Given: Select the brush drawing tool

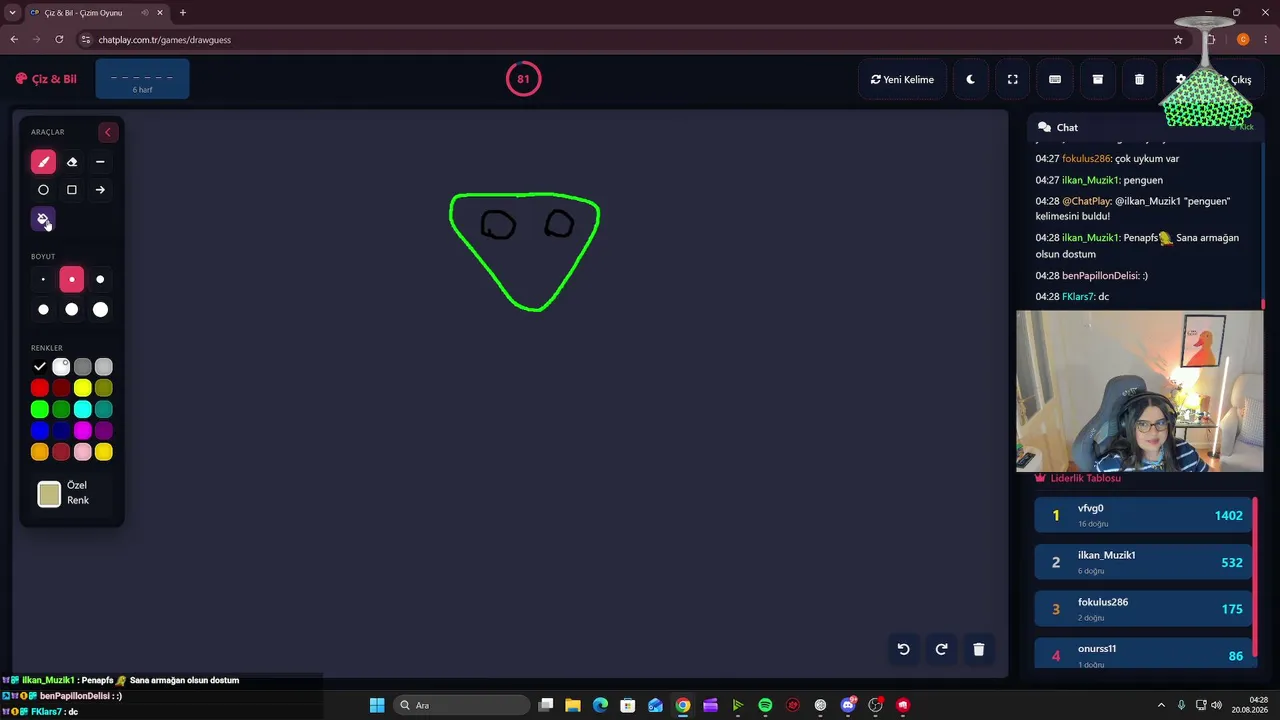Looking at the screenshot, I should click(43, 162).
